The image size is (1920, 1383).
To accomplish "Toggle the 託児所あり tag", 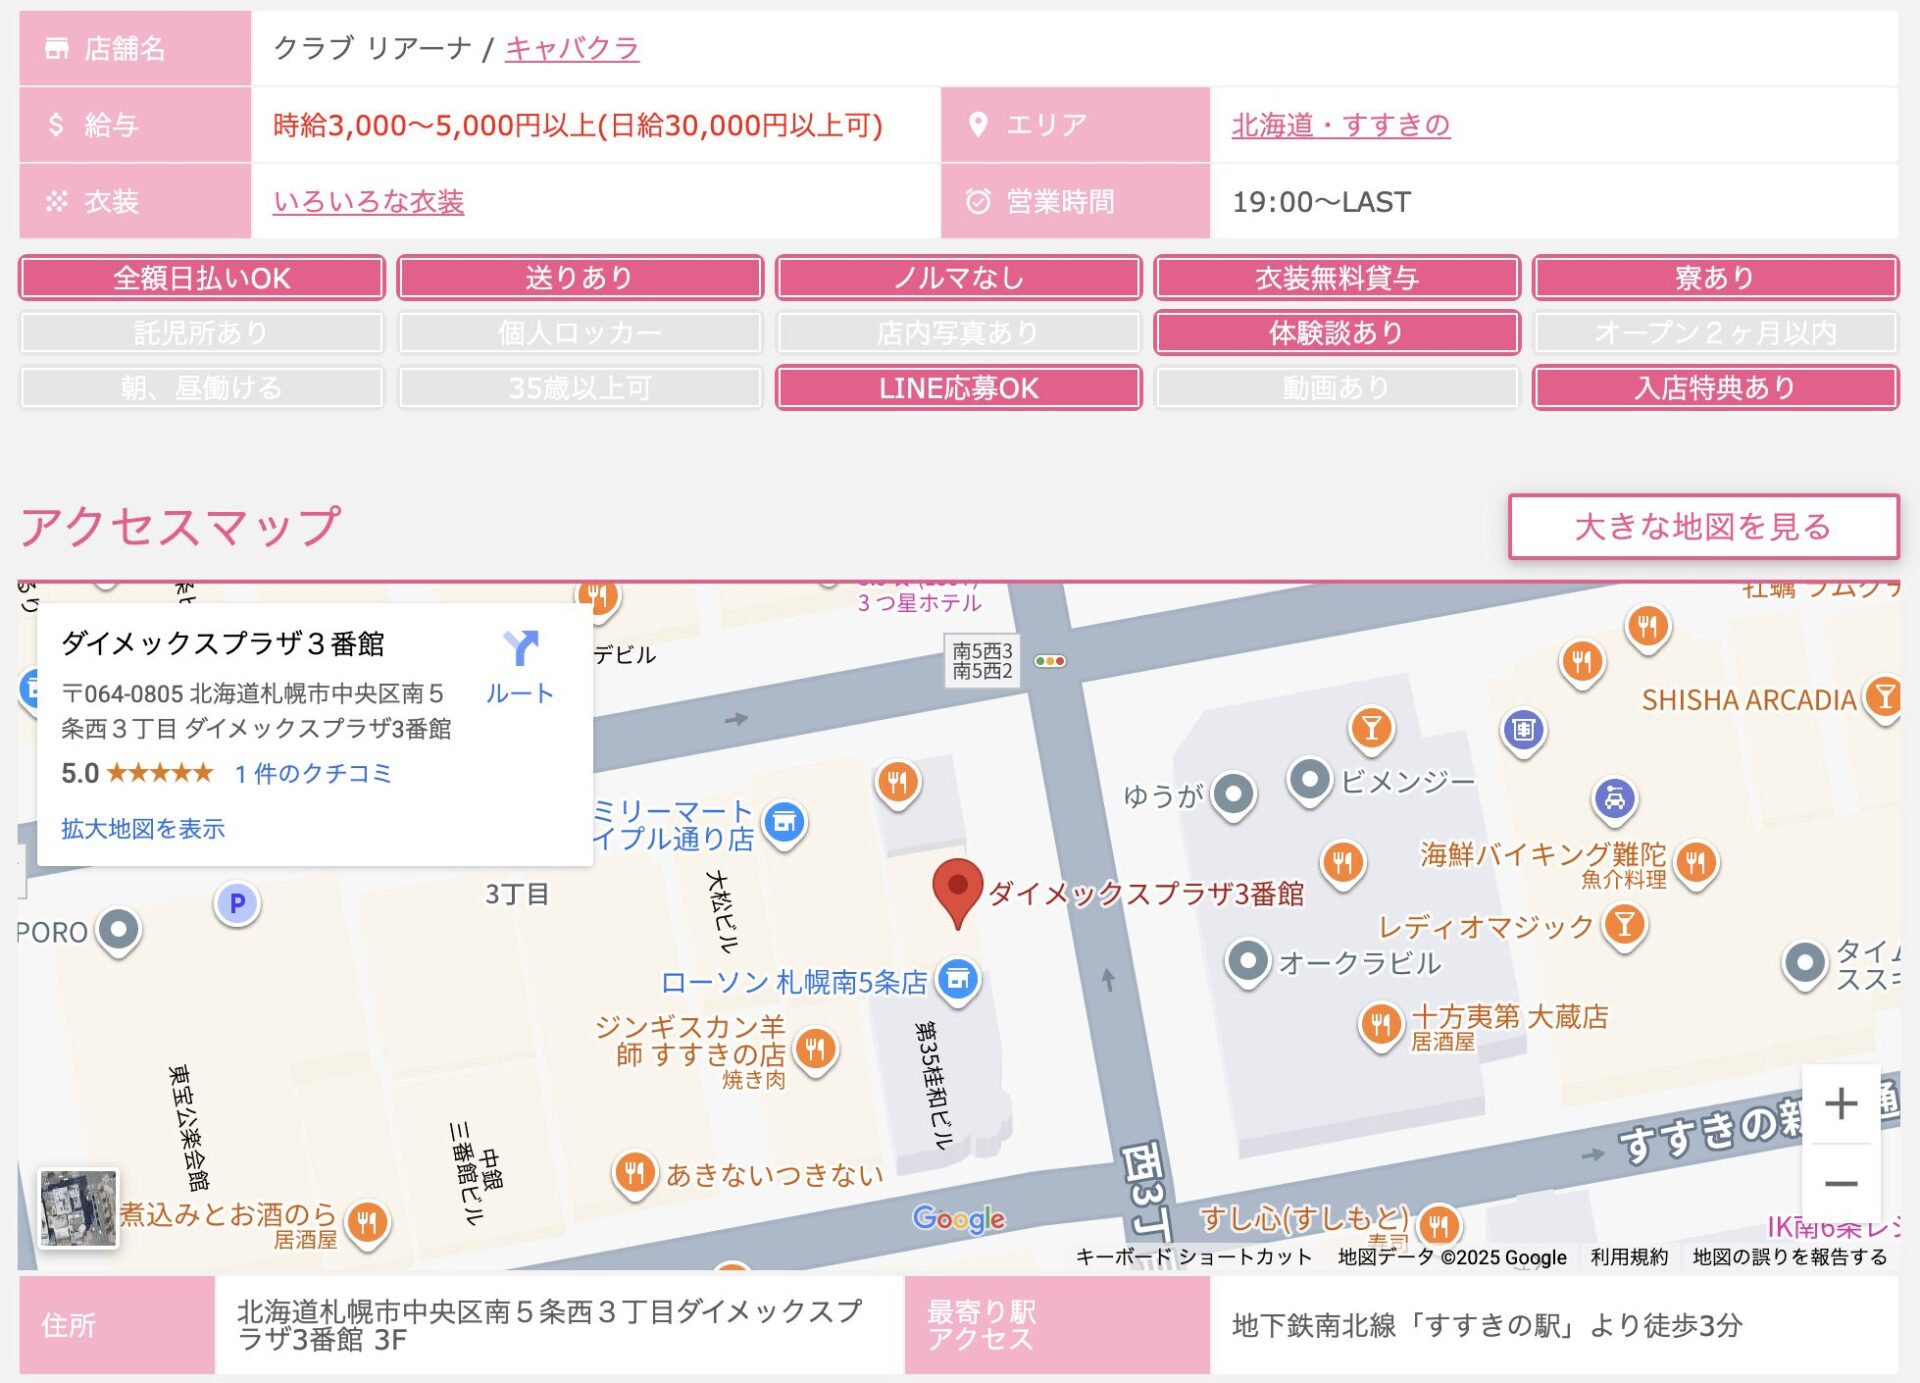I will point(202,333).
